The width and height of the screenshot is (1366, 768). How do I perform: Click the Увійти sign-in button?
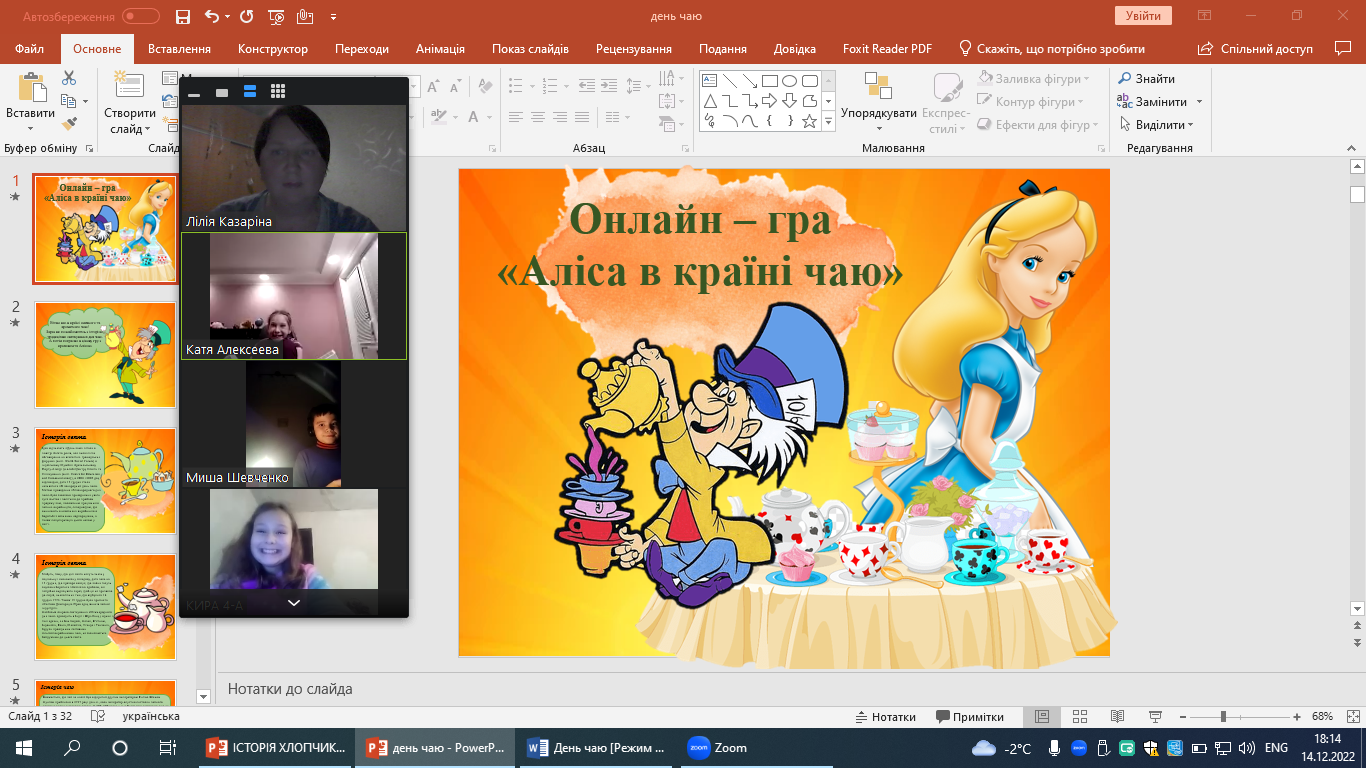click(x=1143, y=15)
